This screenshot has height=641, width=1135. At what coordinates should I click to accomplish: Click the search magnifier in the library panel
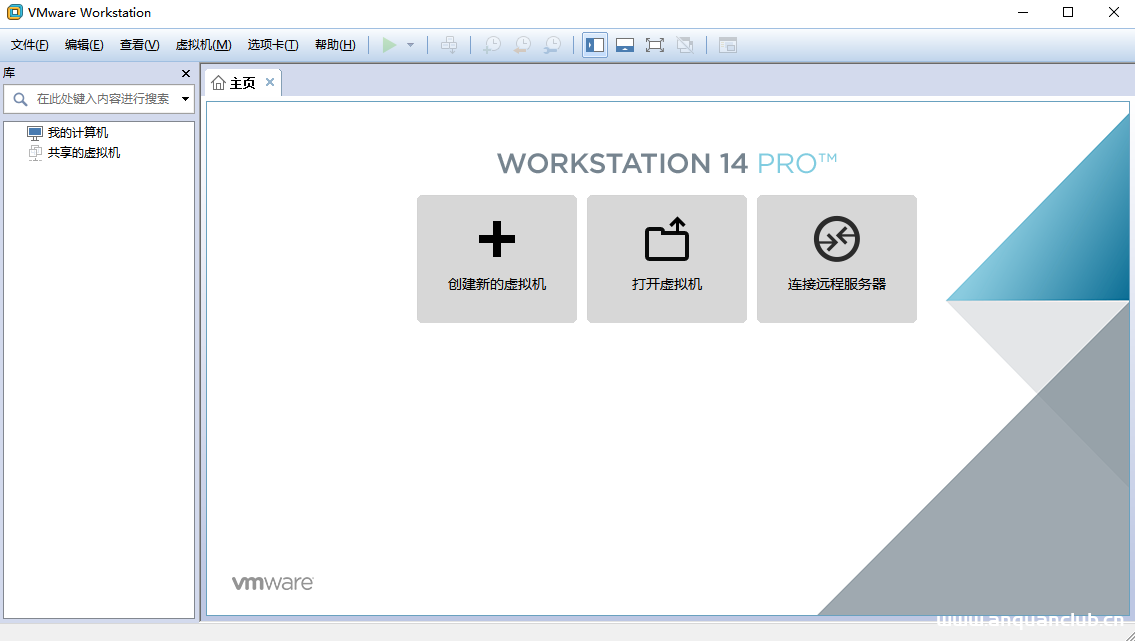point(20,98)
